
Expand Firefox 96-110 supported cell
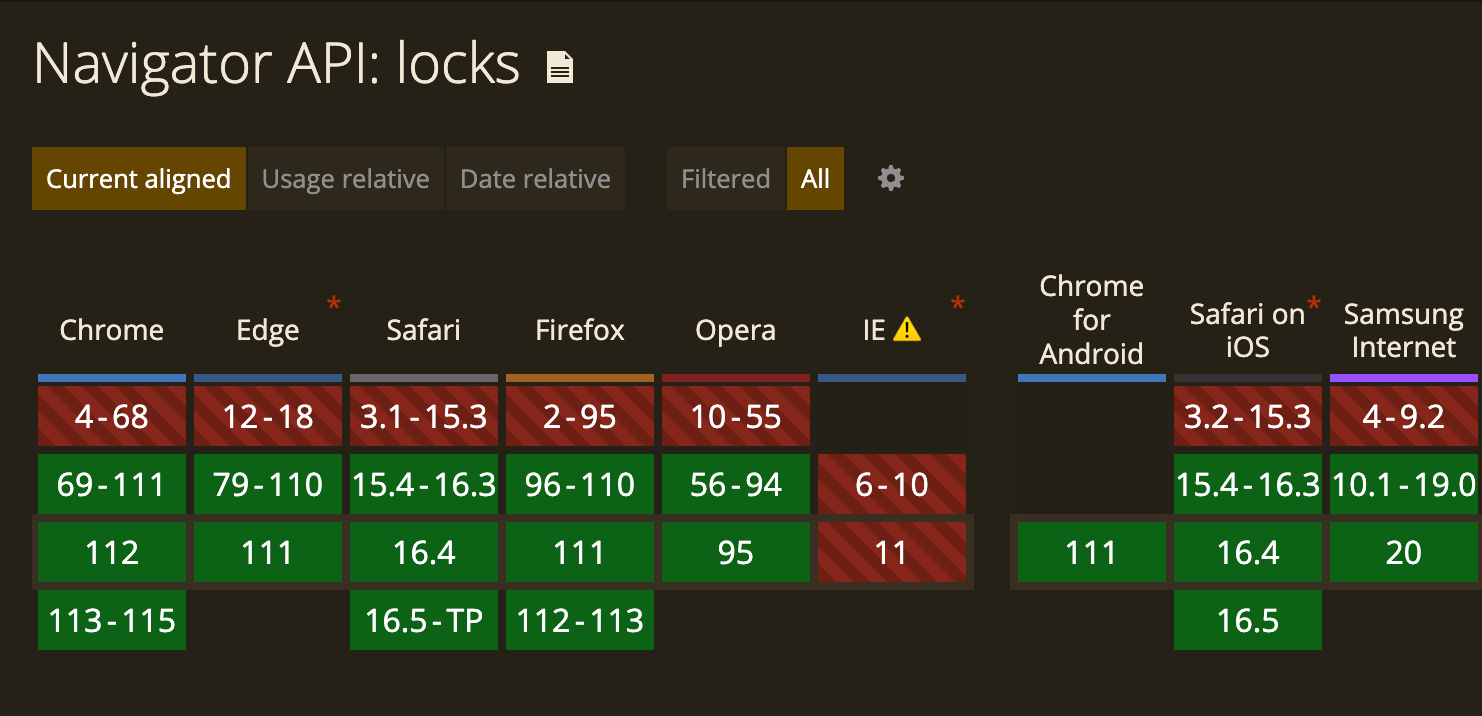[x=580, y=485]
